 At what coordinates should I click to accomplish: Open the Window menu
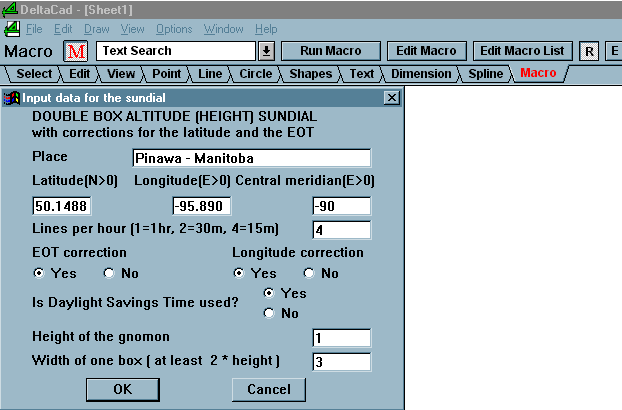[x=224, y=29]
